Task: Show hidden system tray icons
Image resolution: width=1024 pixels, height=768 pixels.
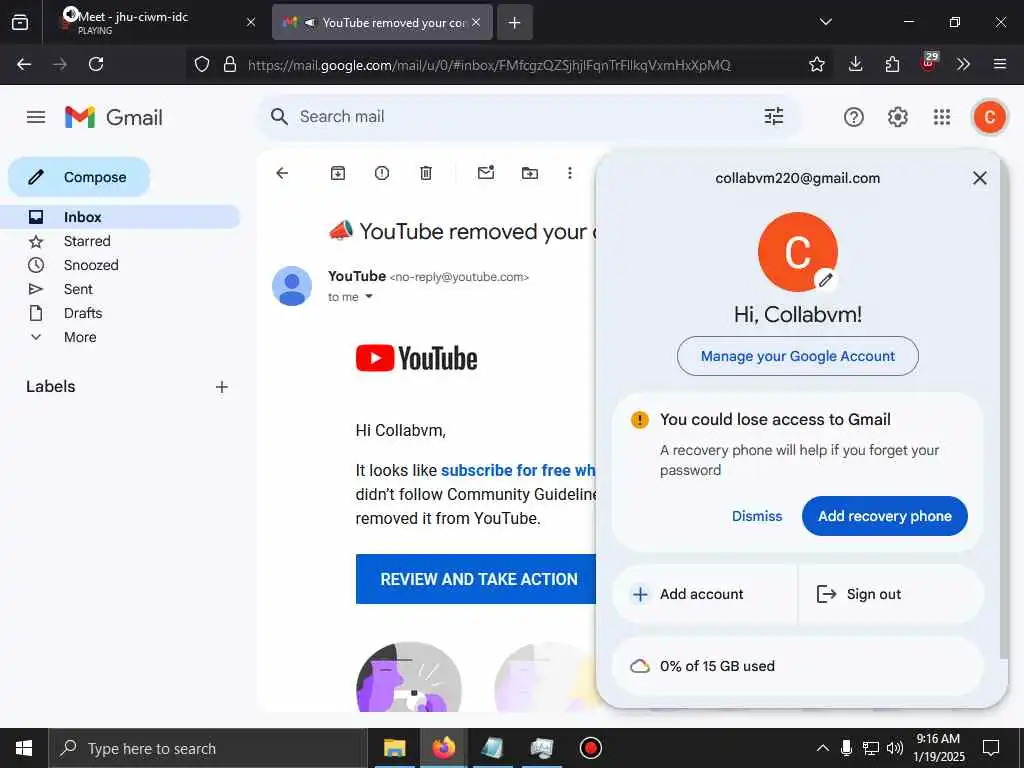Action: coord(823,748)
